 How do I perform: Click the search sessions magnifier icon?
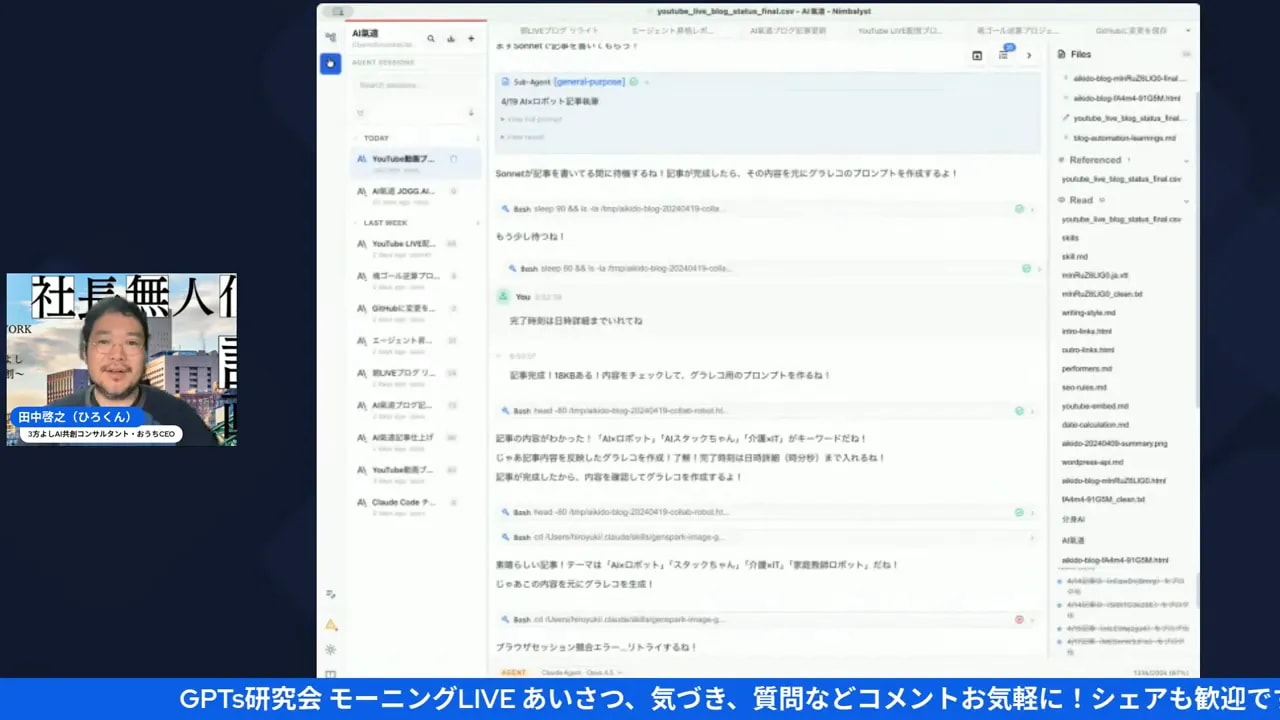431,38
